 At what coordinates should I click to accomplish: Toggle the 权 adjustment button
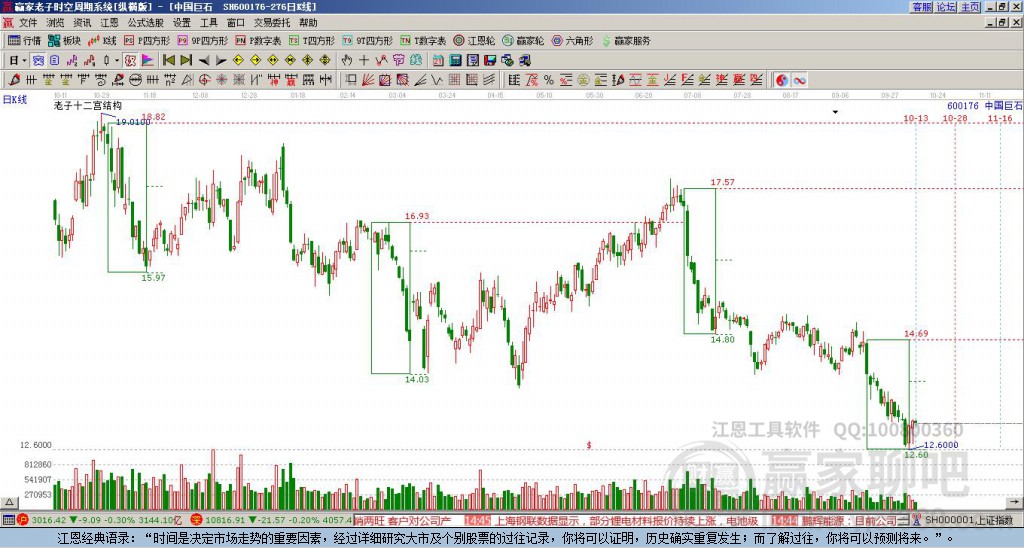click(x=130, y=61)
